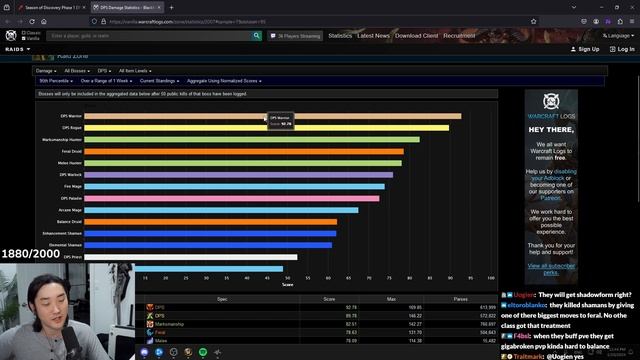Screen dimensions: 640x360
Task: Close the DPS Damage Statistics tab
Action: 159,7
